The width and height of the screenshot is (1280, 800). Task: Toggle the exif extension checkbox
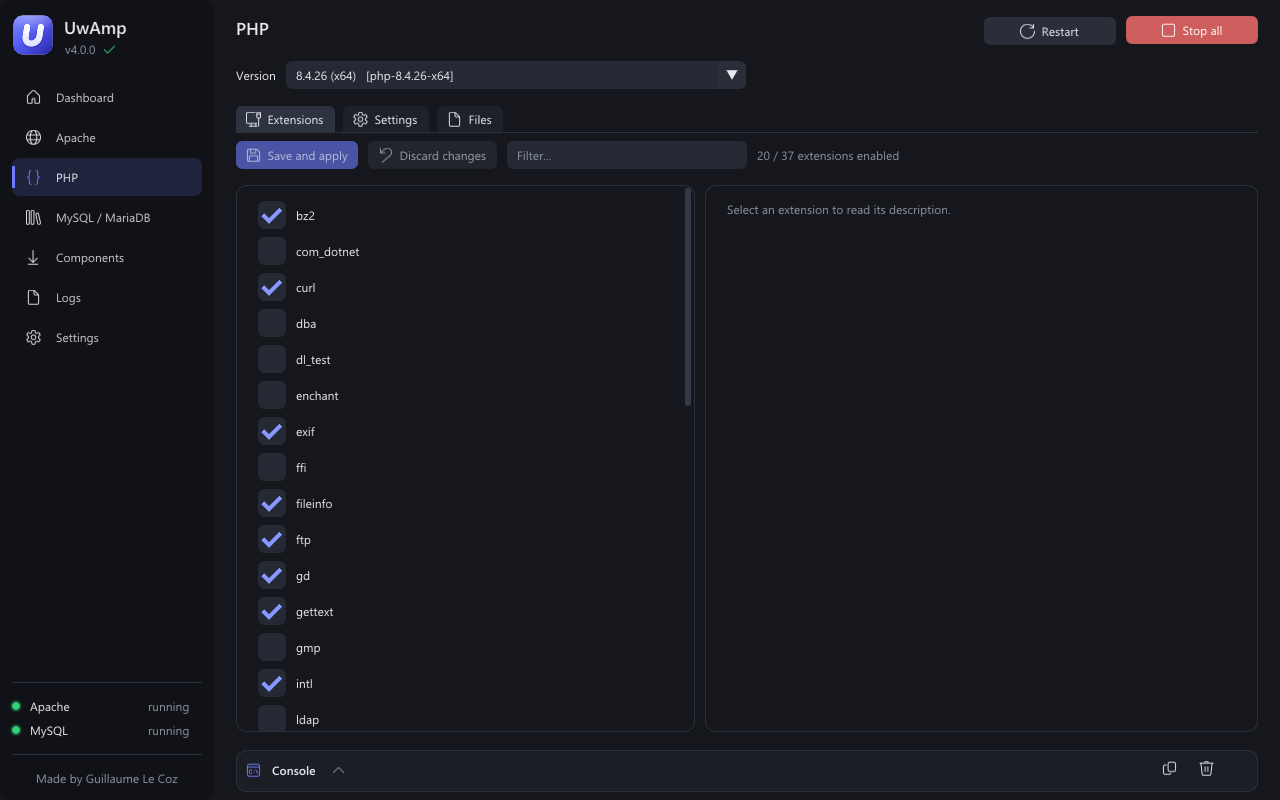[x=272, y=432]
